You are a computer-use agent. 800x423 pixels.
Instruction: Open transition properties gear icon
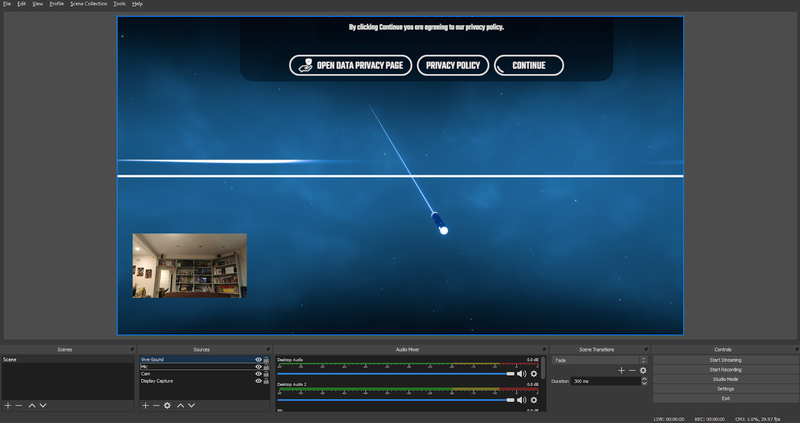pos(643,370)
